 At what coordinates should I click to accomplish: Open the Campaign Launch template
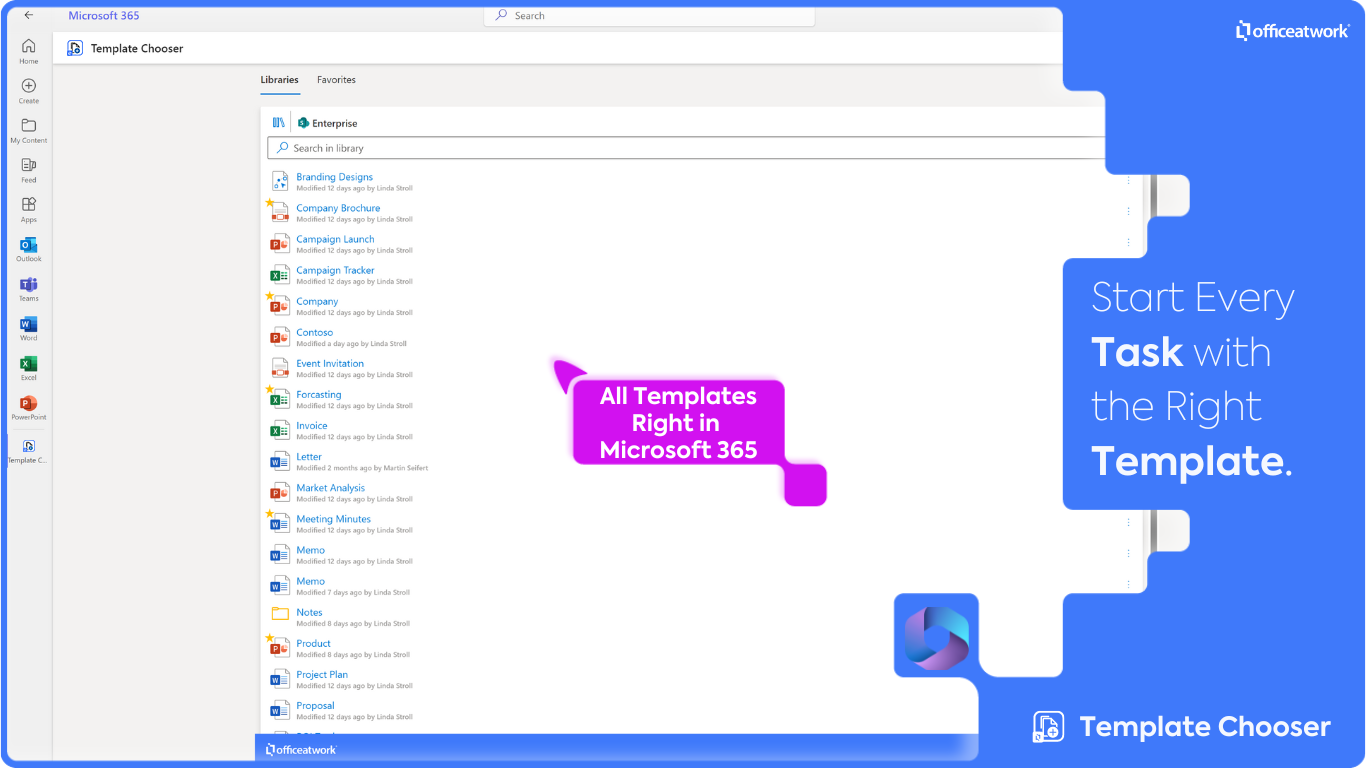tap(335, 239)
